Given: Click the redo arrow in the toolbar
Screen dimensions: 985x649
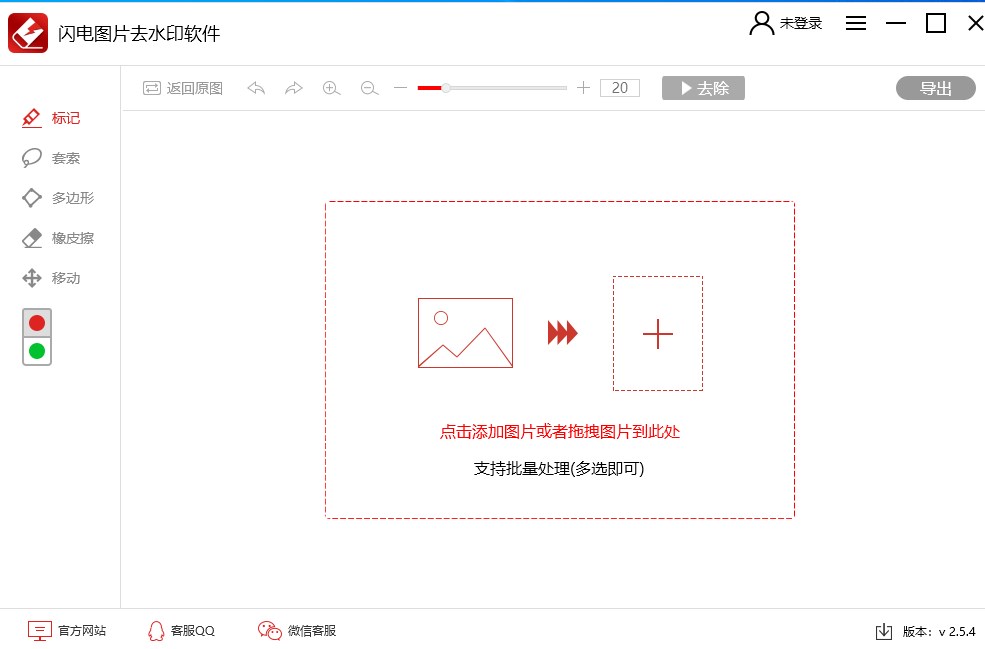Looking at the screenshot, I should coord(294,88).
